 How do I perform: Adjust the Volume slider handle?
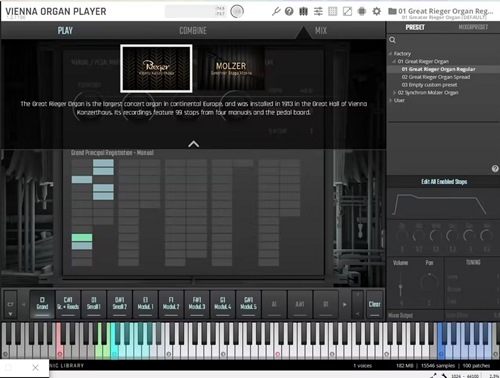400,287
